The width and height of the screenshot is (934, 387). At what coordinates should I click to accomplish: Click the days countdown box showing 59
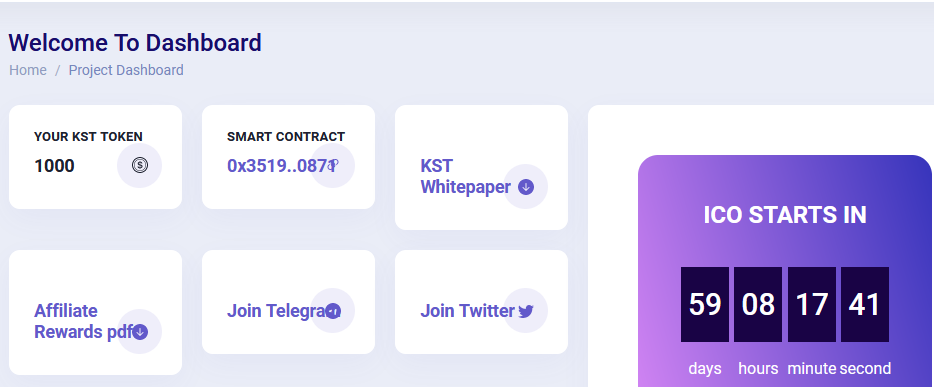pyautogui.click(x=705, y=304)
